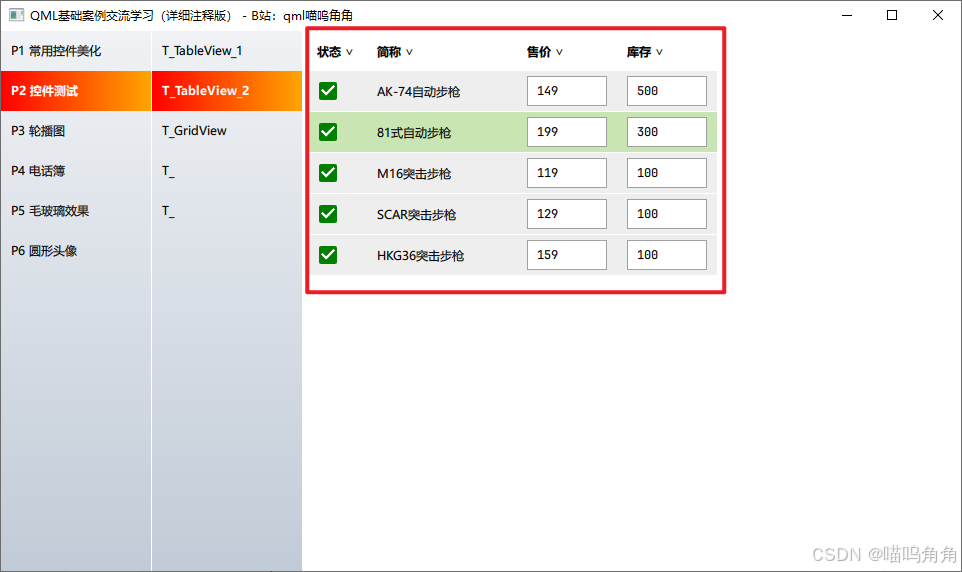
Task: Click the 状态 header label
Action: coord(329,52)
